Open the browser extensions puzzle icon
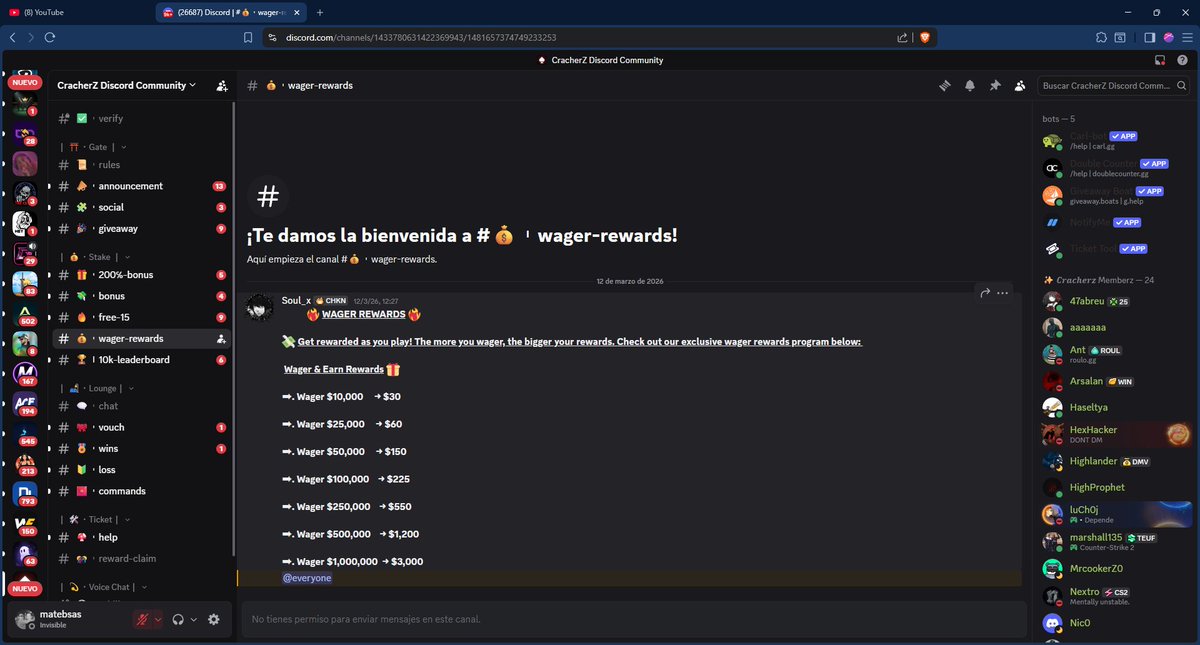The width and height of the screenshot is (1200, 645). (1101, 37)
